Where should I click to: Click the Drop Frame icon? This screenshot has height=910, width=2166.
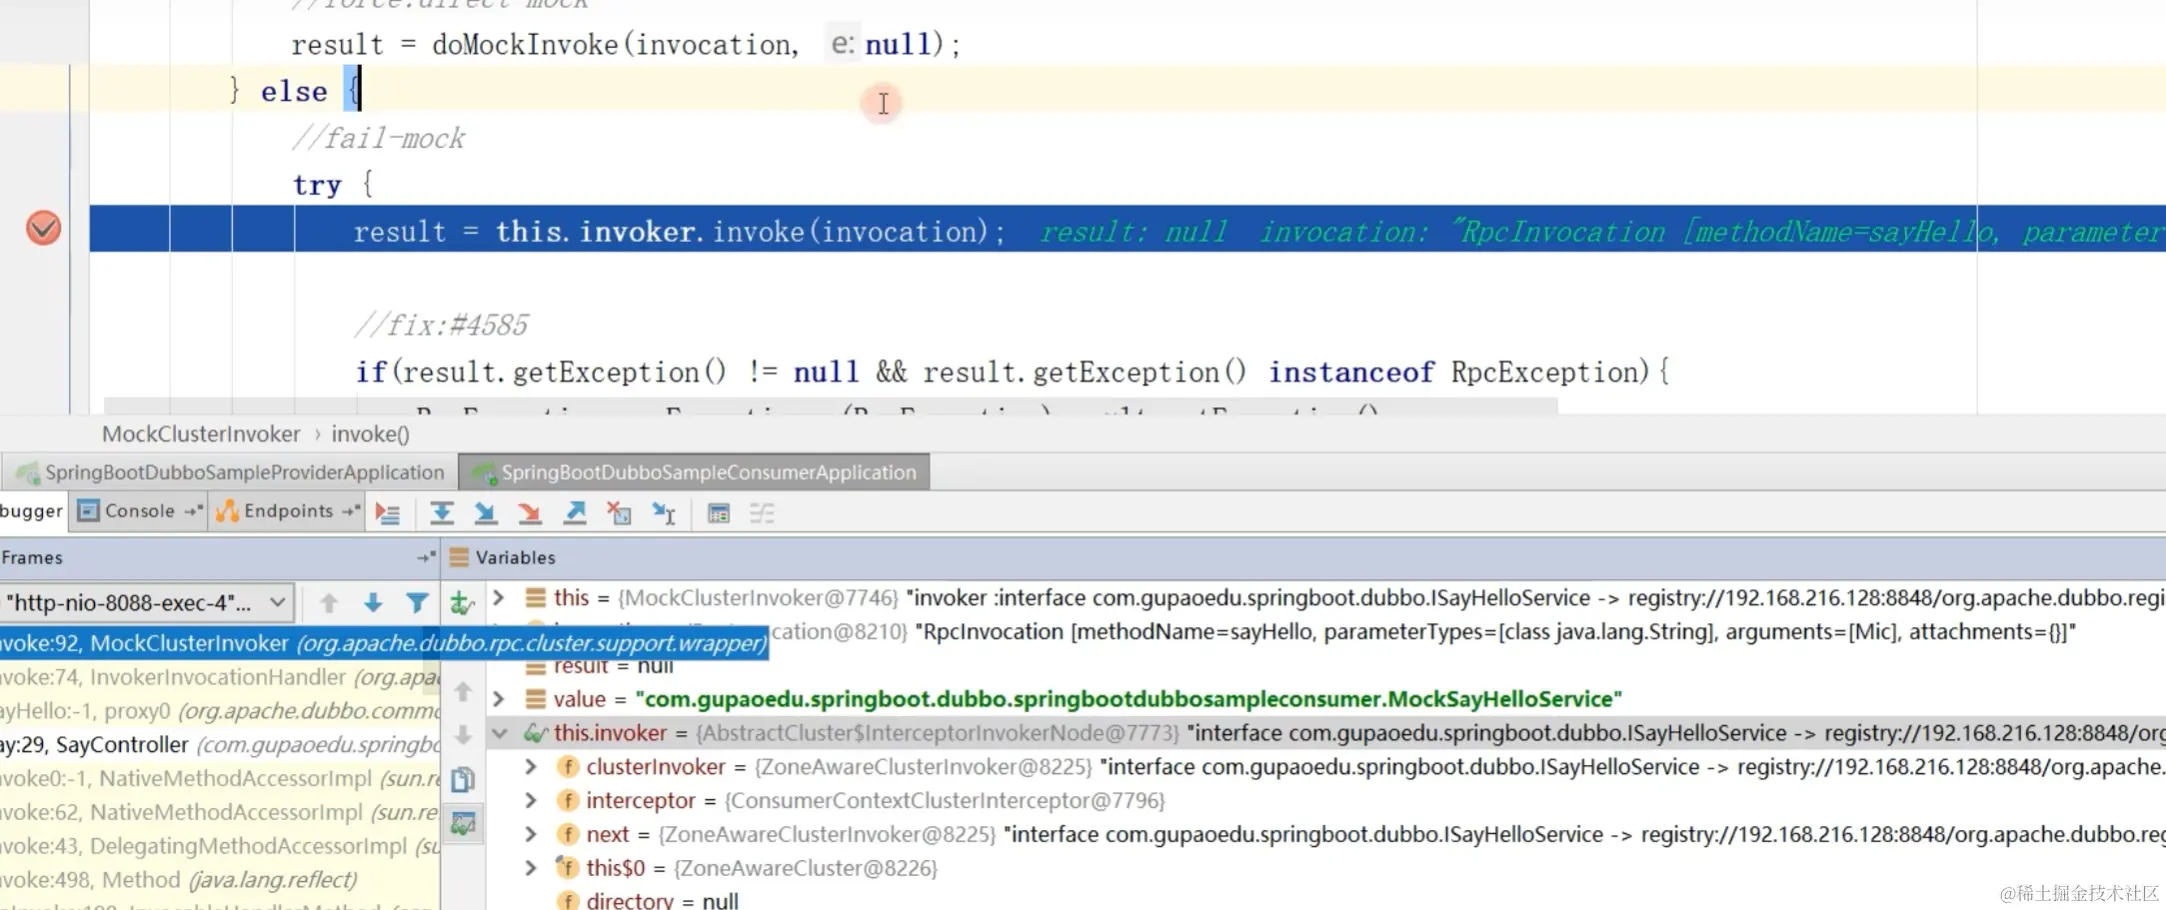coord(619,513)
